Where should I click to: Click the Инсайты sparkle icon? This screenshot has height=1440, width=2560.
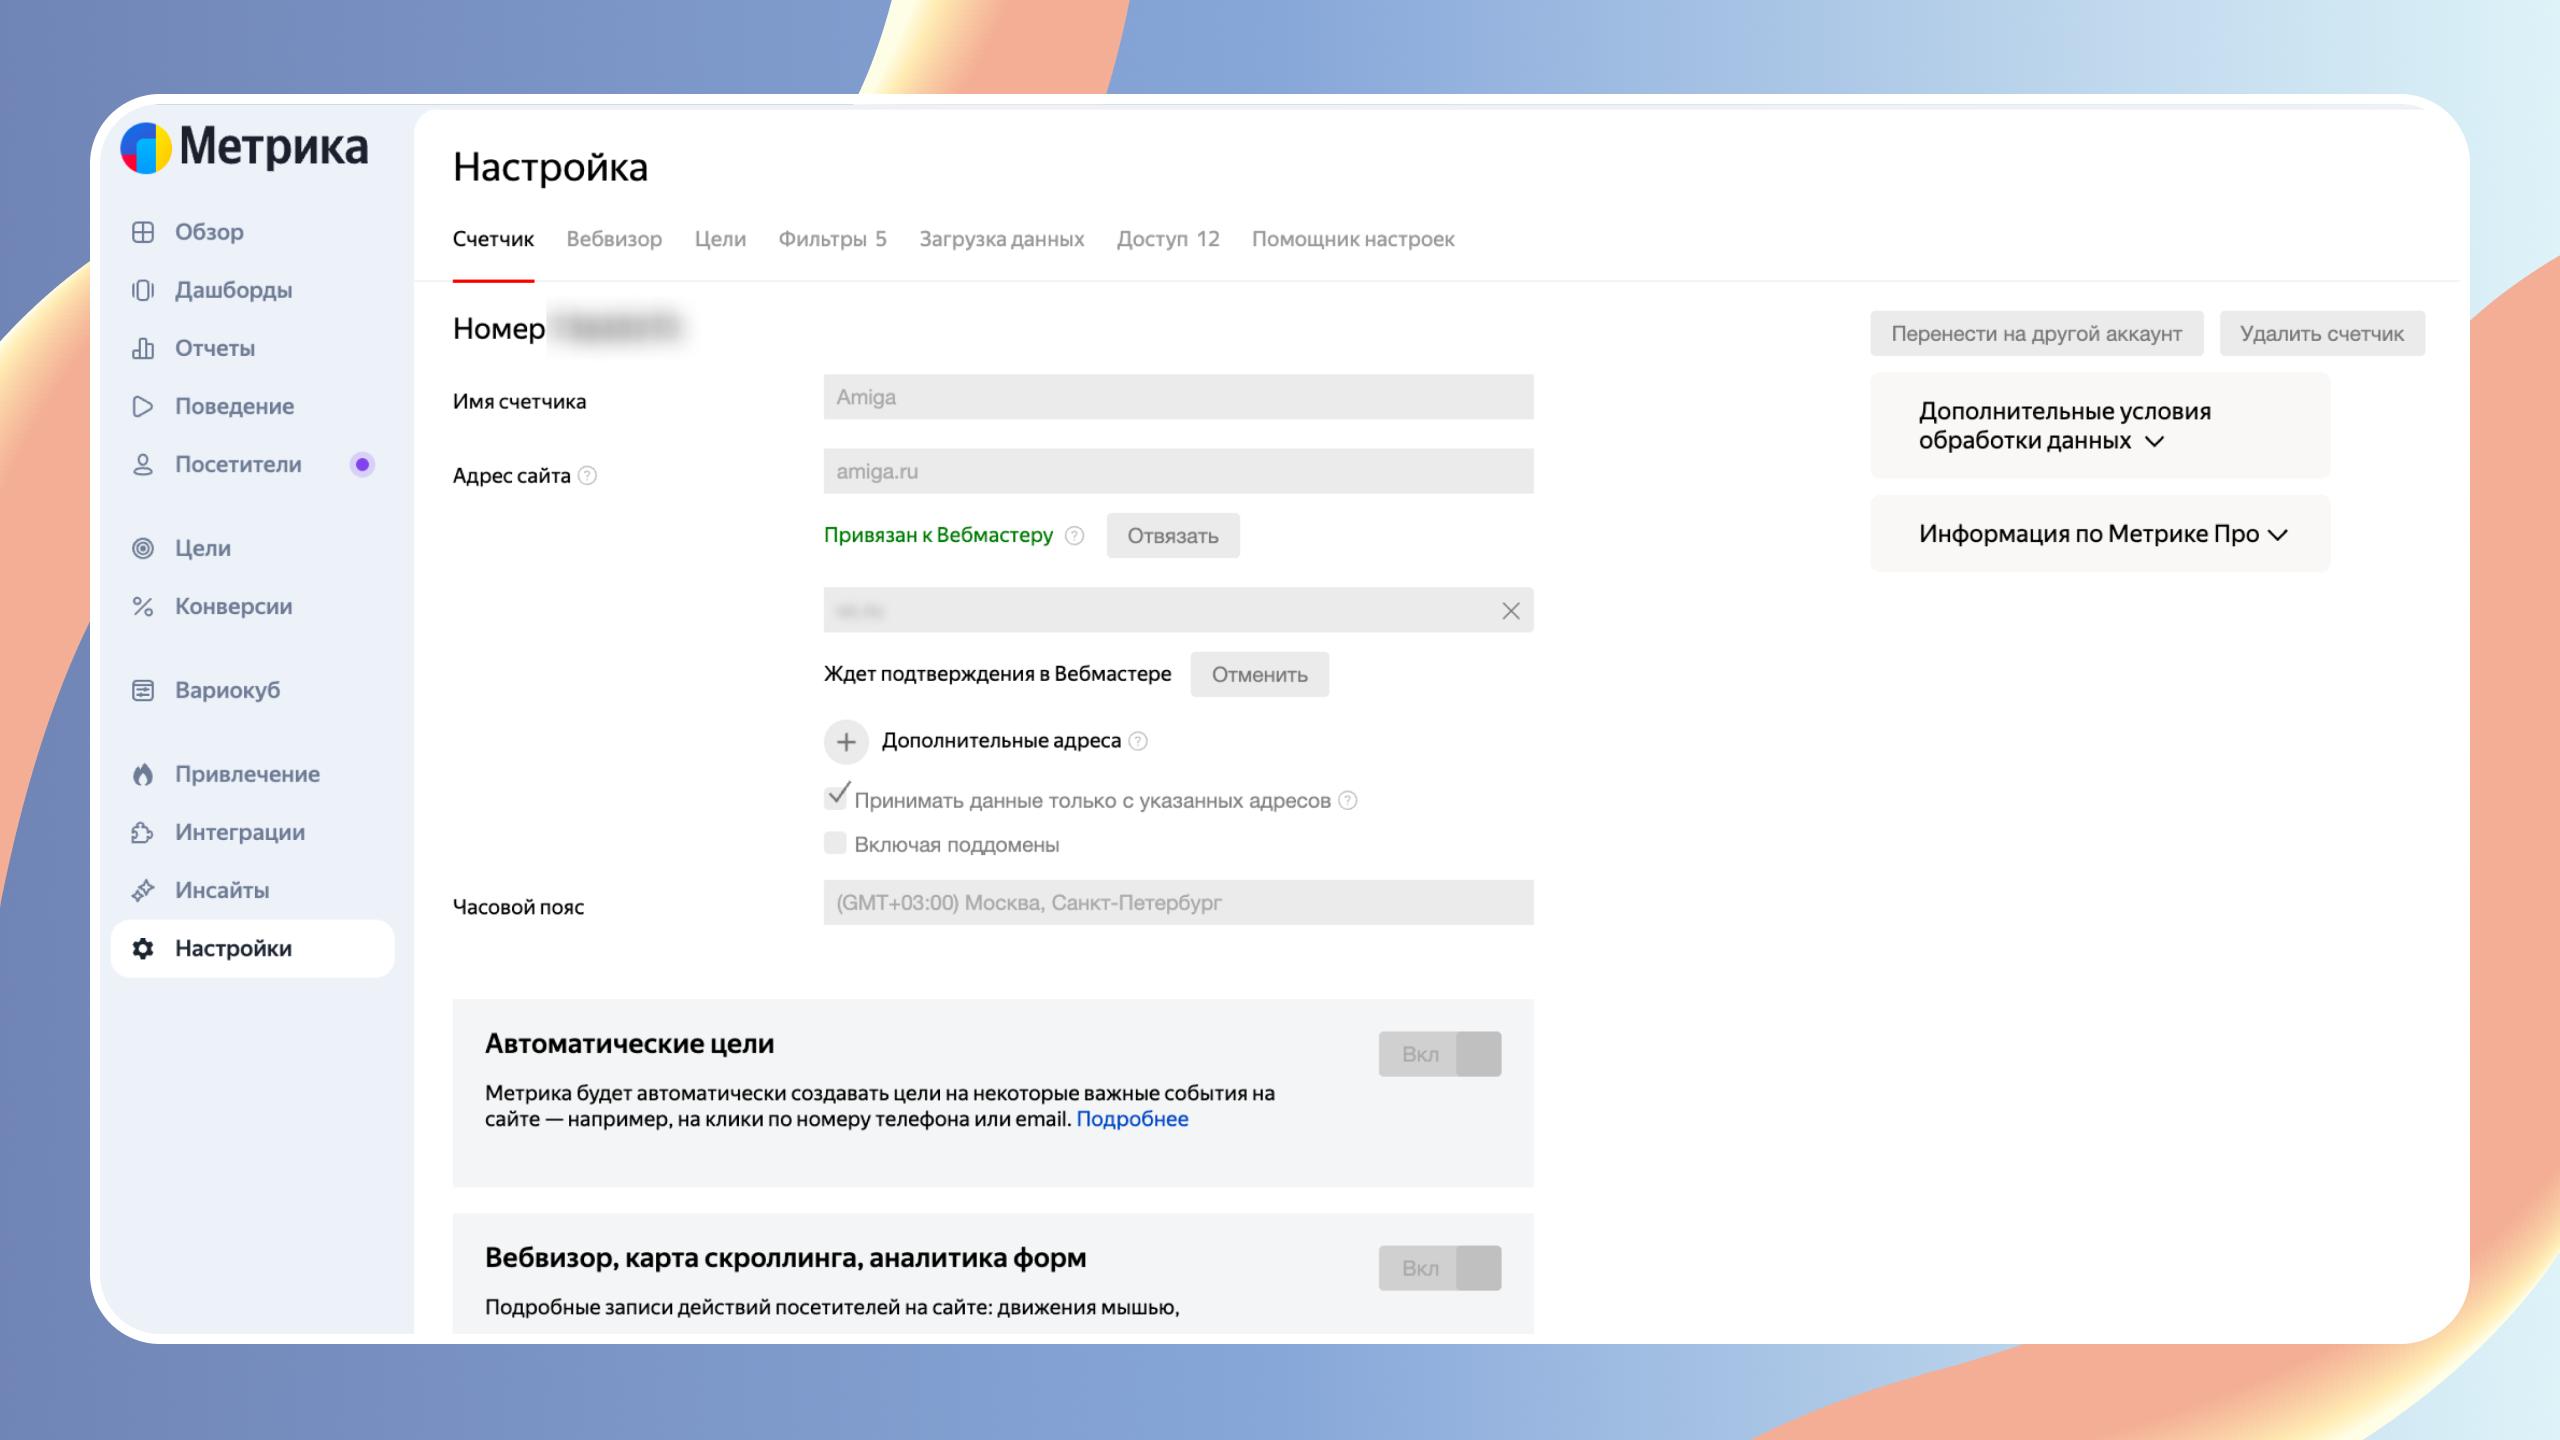point(143,890)
